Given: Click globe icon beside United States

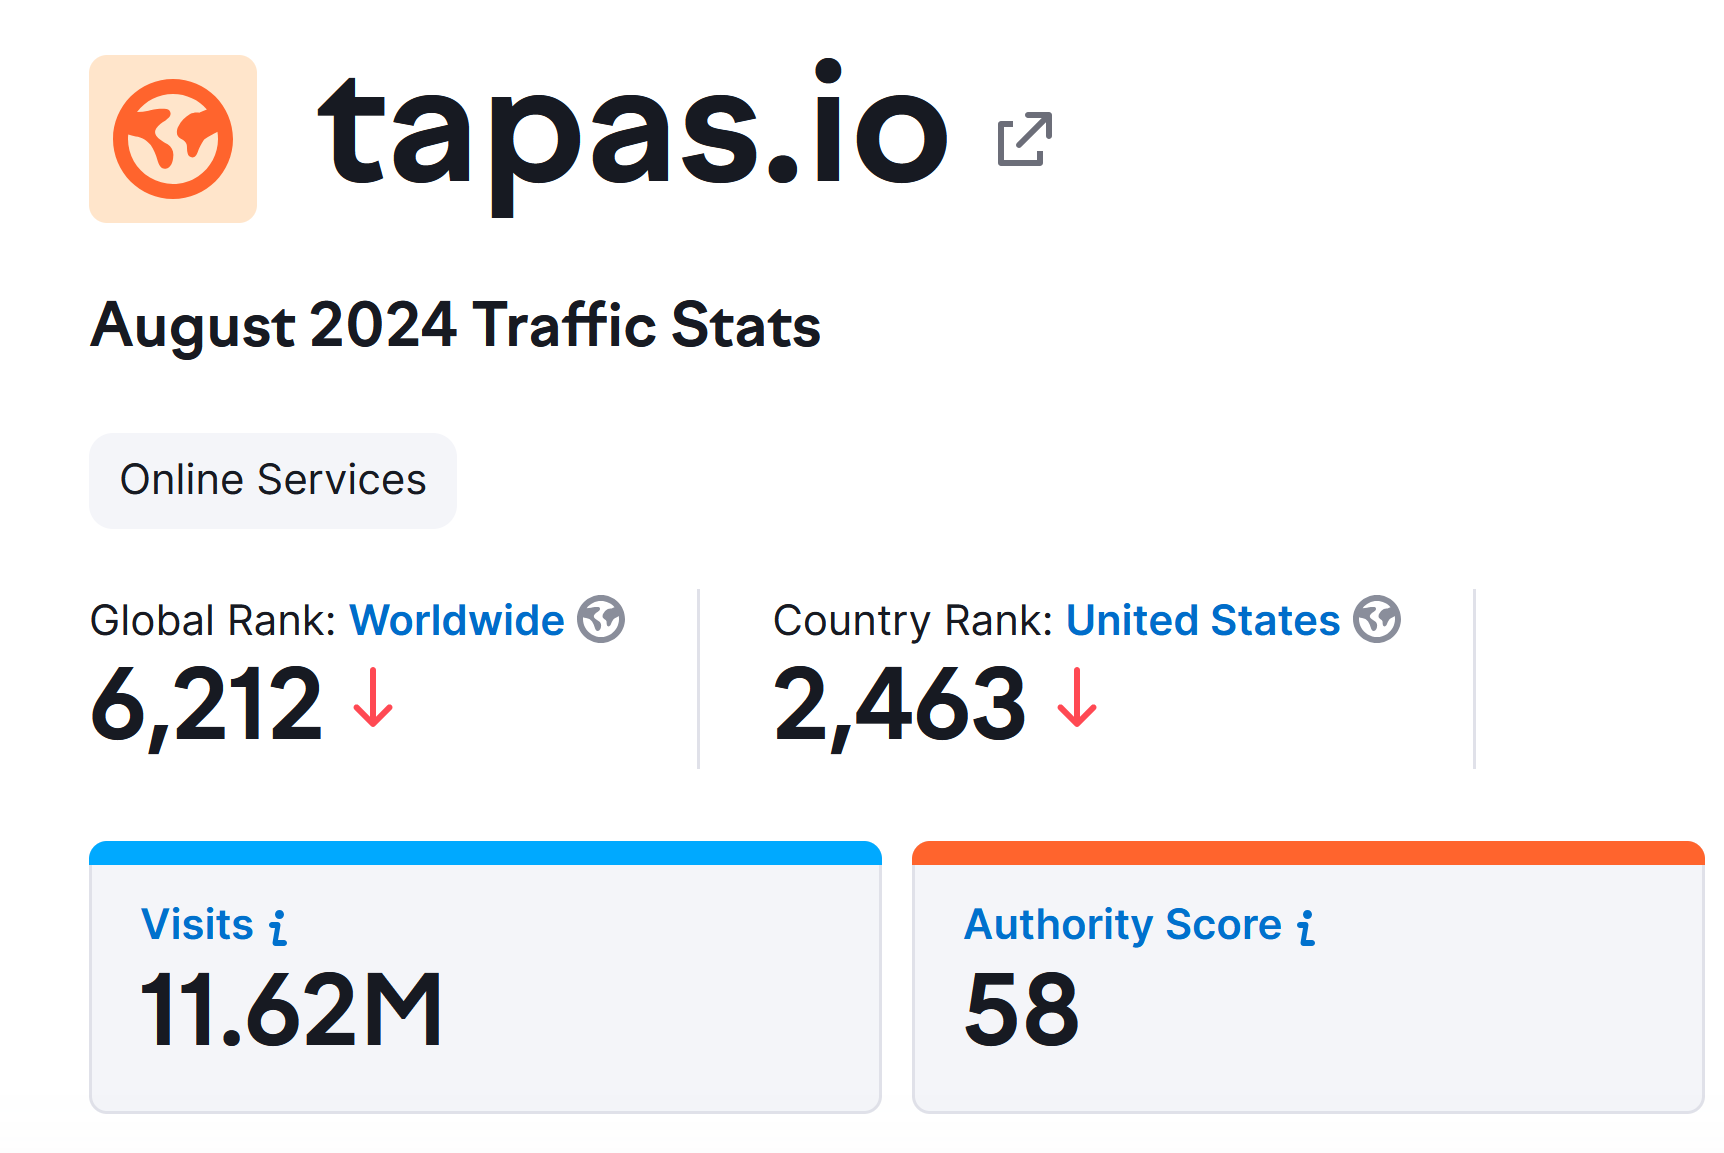Looking at the screenshot, I should click(x=1377, y=620).
